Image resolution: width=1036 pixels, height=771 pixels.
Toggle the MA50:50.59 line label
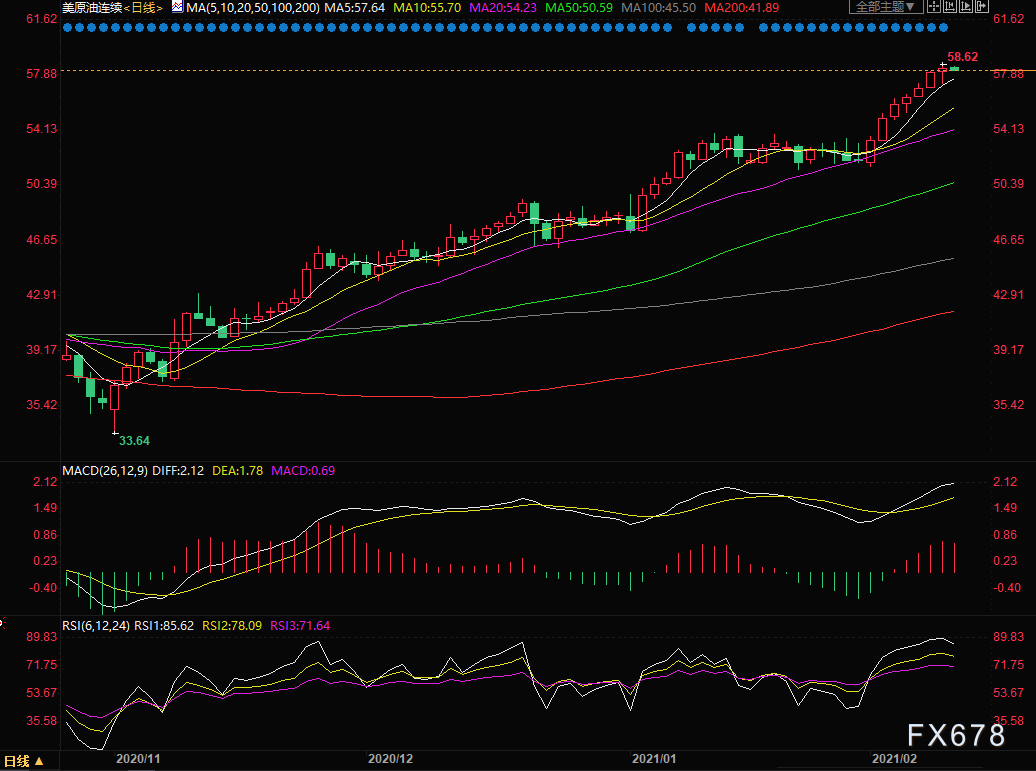580,8
